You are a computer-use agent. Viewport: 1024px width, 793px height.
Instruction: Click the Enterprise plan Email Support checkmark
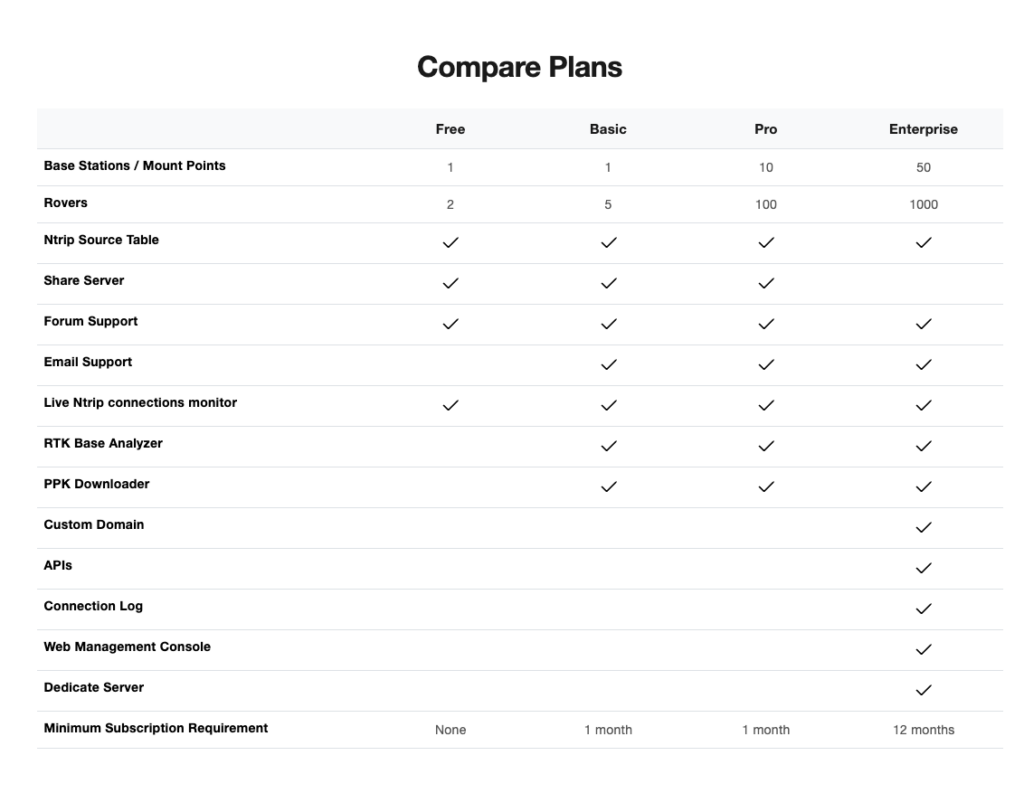pos(924,365)
